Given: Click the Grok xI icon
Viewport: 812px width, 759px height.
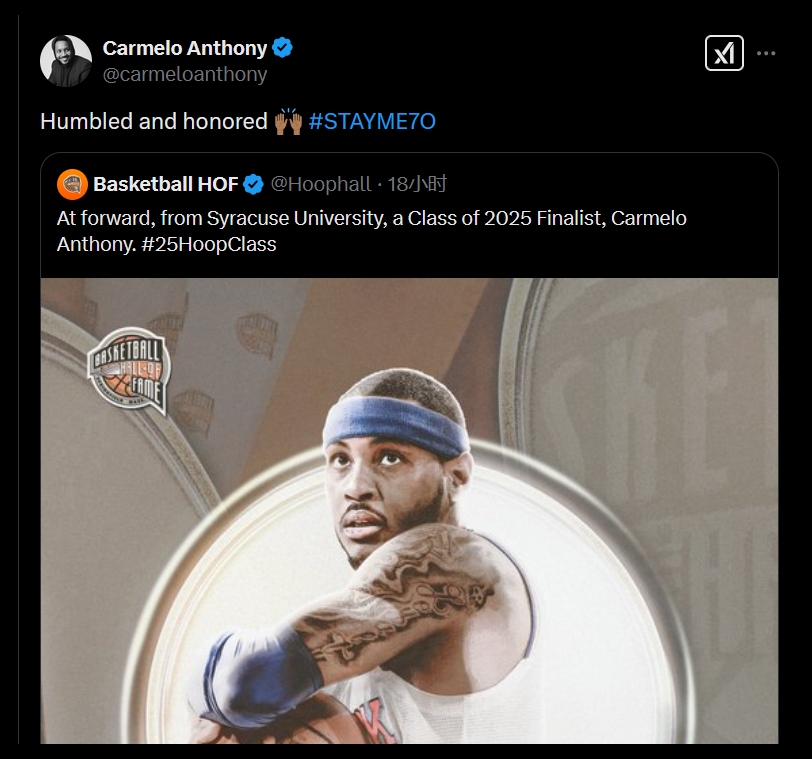Looking at the screenshot, I should pyautogui.click(x=724, y=53).
